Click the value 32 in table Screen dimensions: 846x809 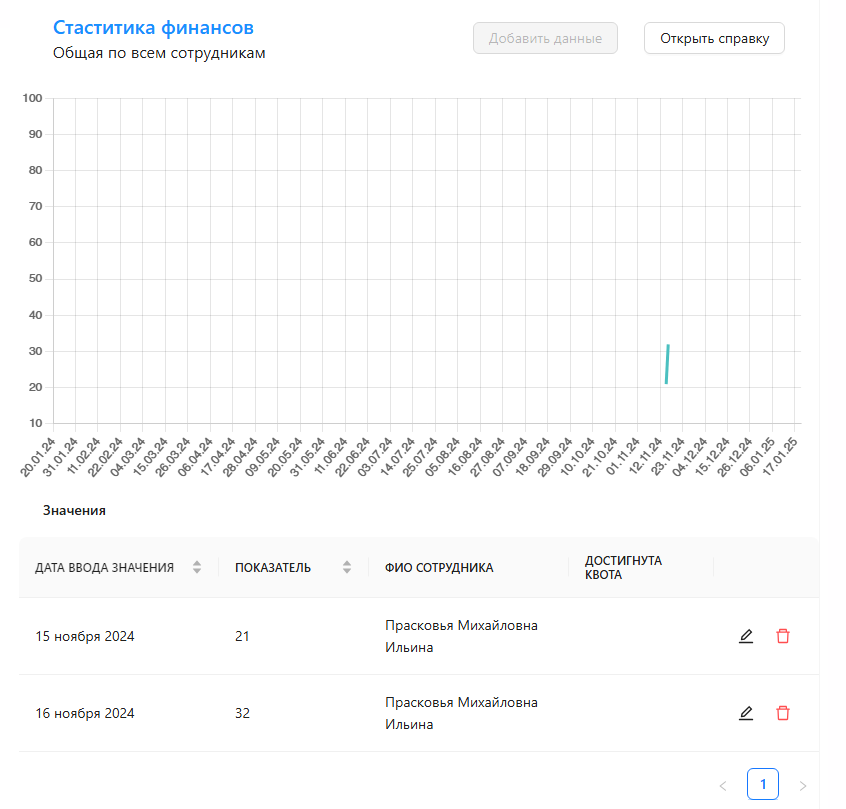(x=242, y=713)
